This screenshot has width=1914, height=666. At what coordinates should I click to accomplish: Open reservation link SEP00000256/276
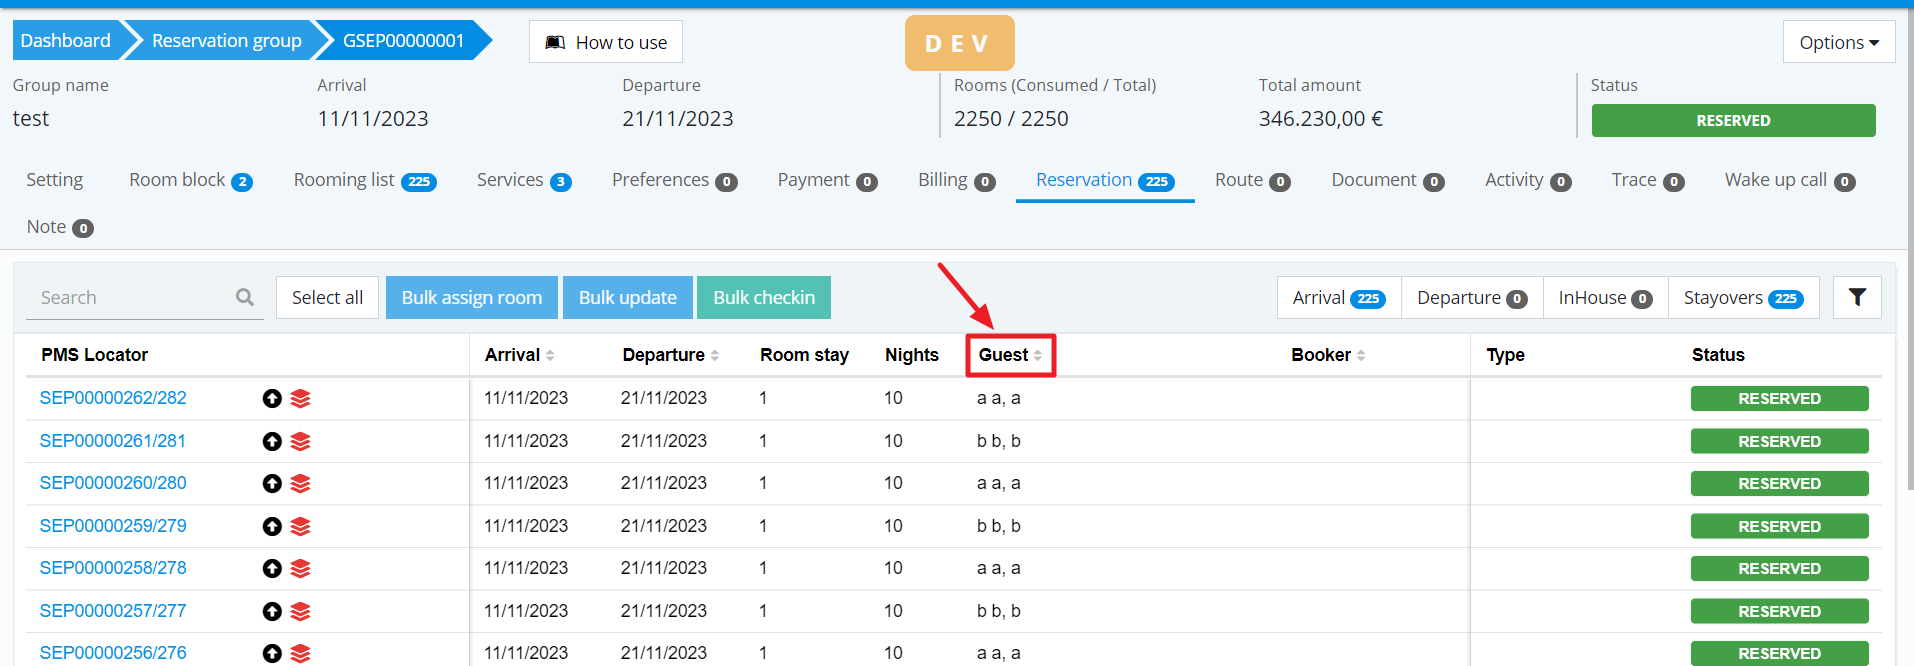coord(113,653)
